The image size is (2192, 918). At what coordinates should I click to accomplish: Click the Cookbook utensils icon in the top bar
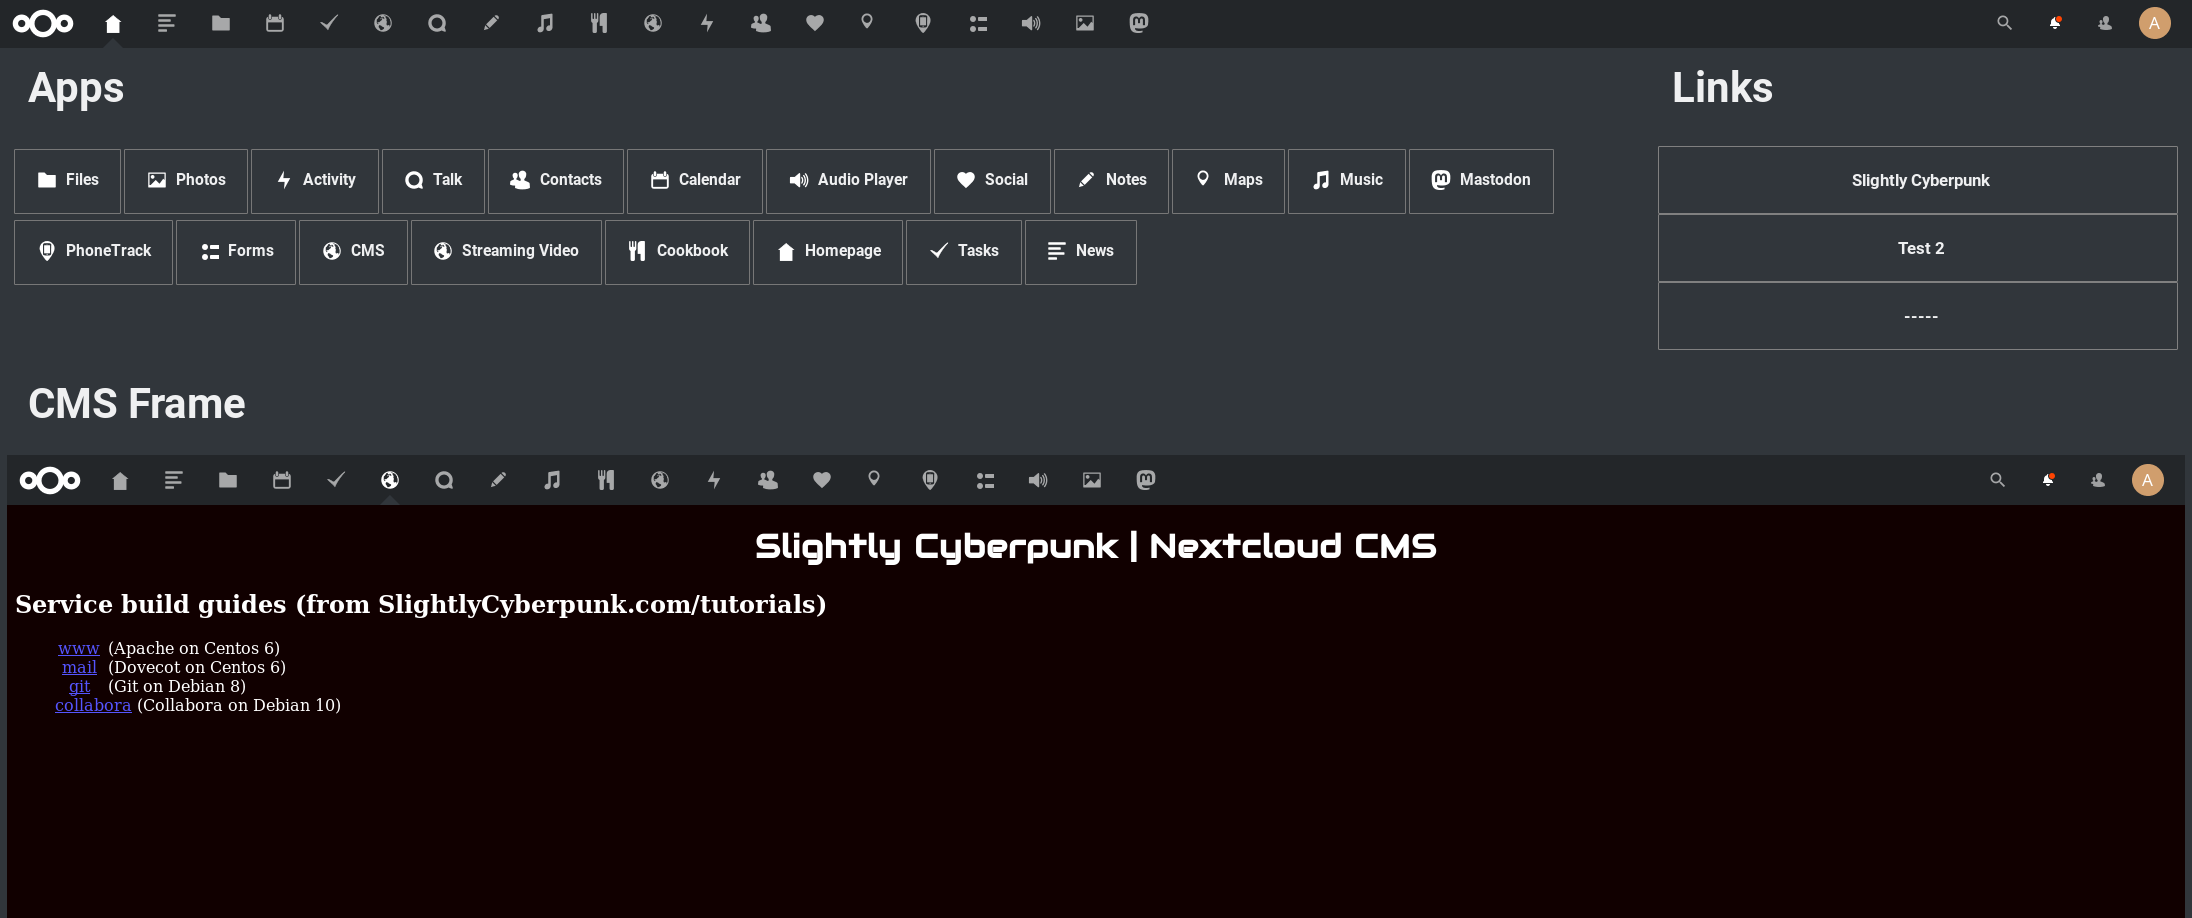(x=599, y=23)
